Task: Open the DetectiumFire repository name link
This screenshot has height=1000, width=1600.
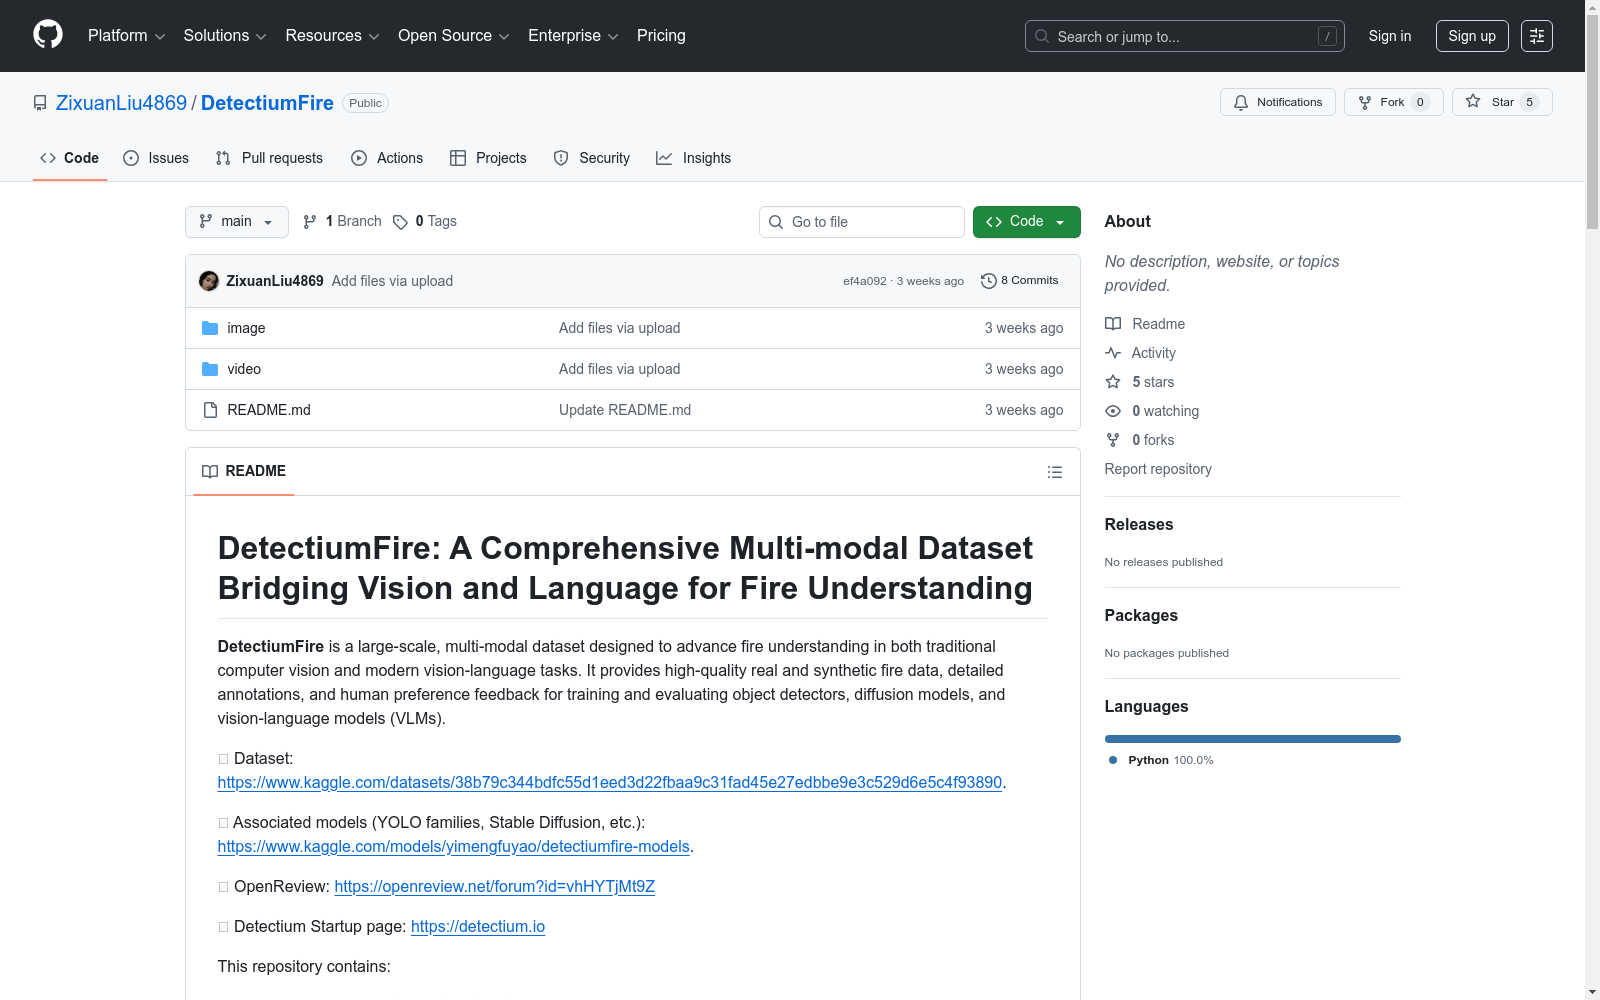Action: (x=267, y=103)
